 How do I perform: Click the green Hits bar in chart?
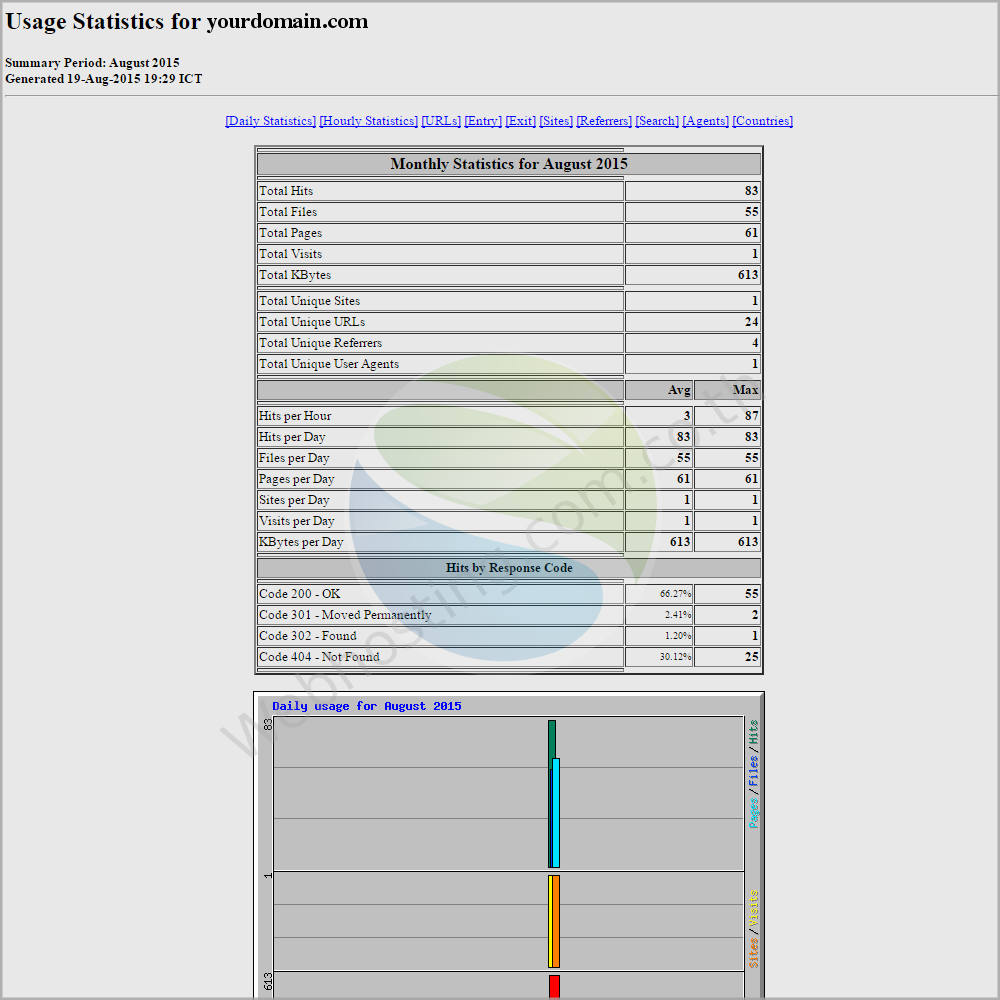(x=552, y=739)
